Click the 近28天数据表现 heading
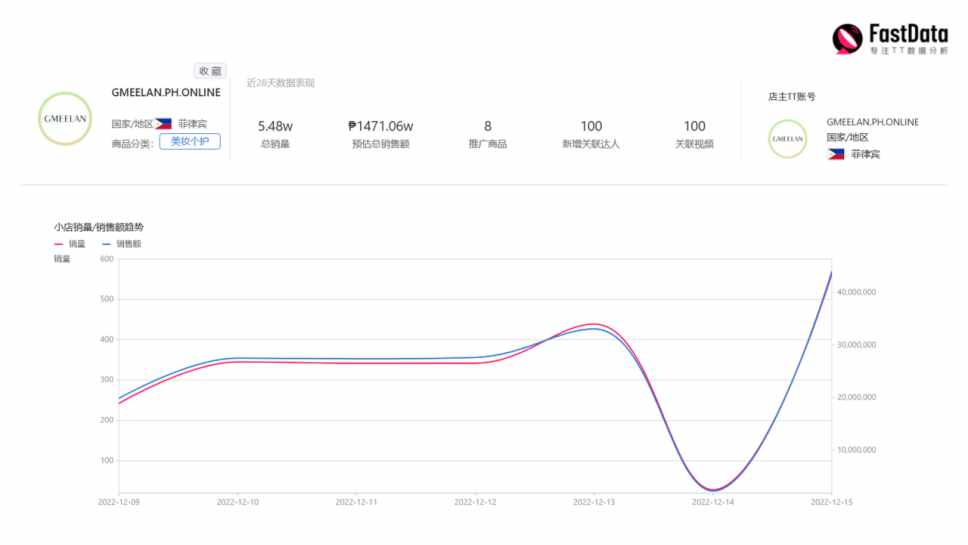This screenshot has width=968, height=545. 281,83
